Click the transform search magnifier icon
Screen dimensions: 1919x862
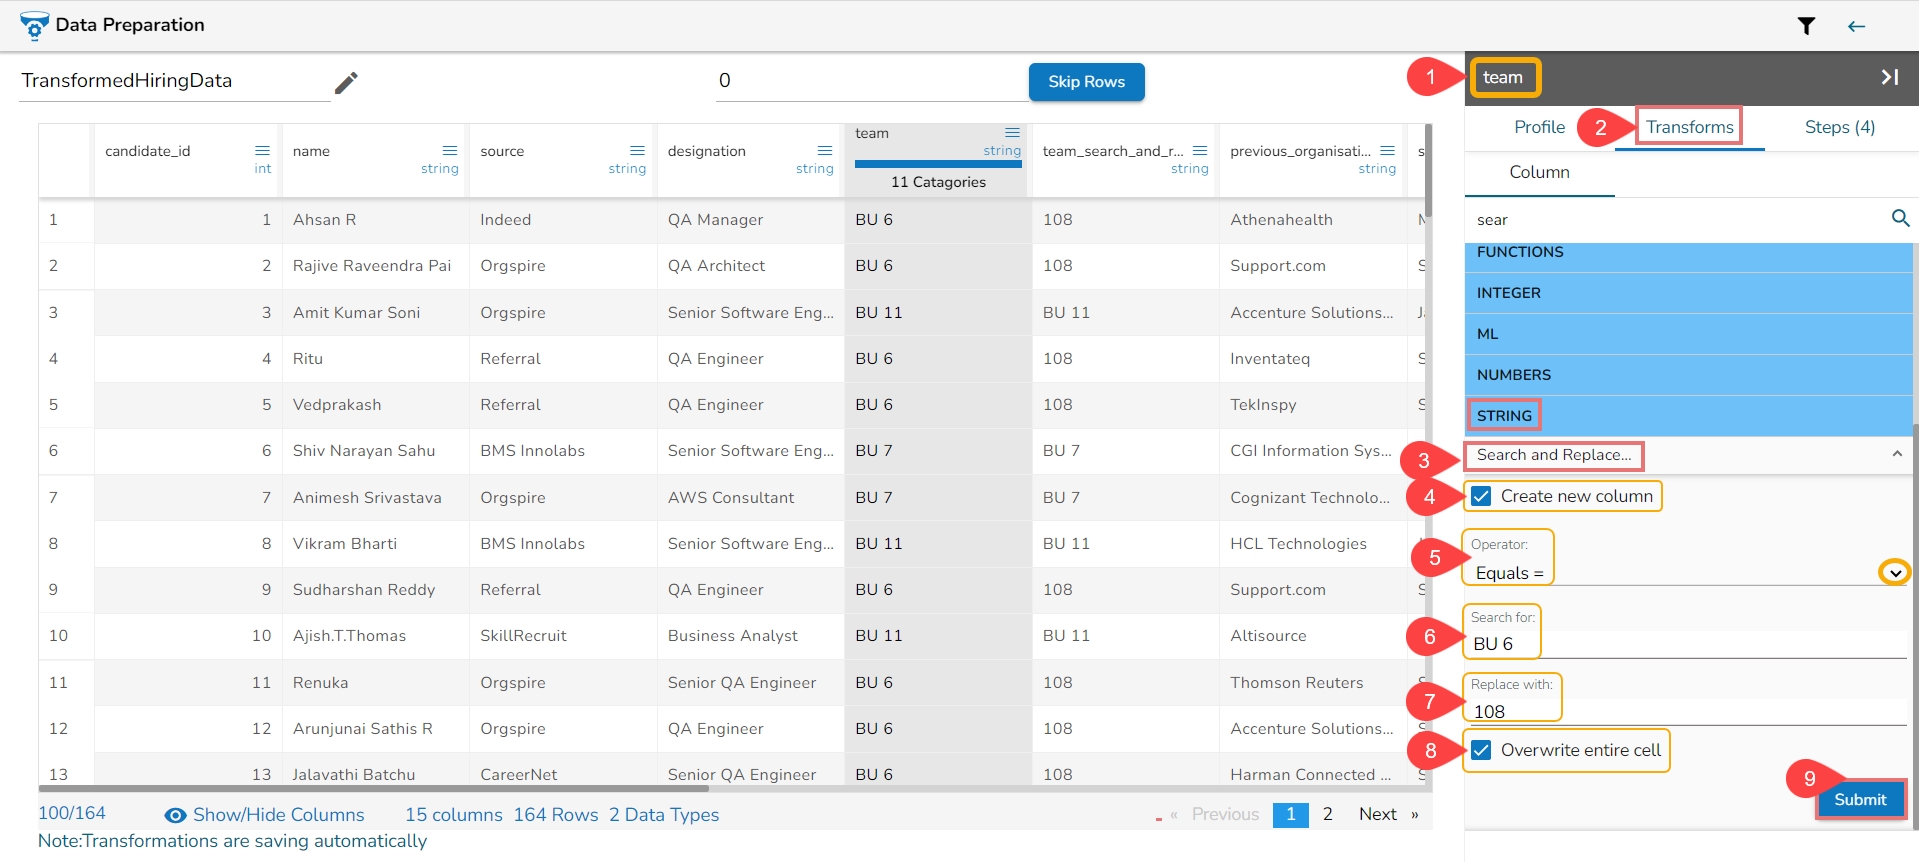click(1900, 218)
